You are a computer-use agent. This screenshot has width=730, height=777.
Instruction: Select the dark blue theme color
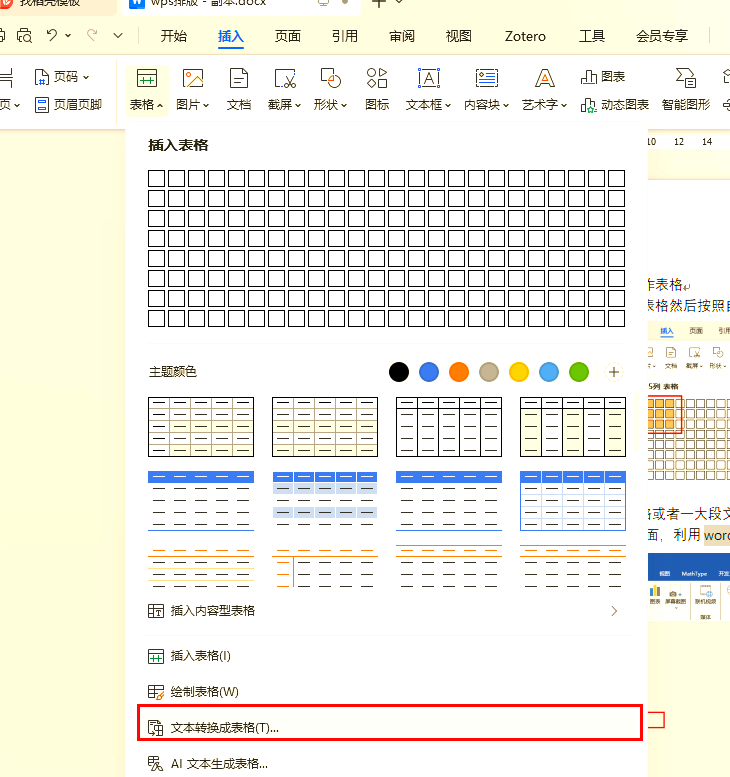pos(429,372)
